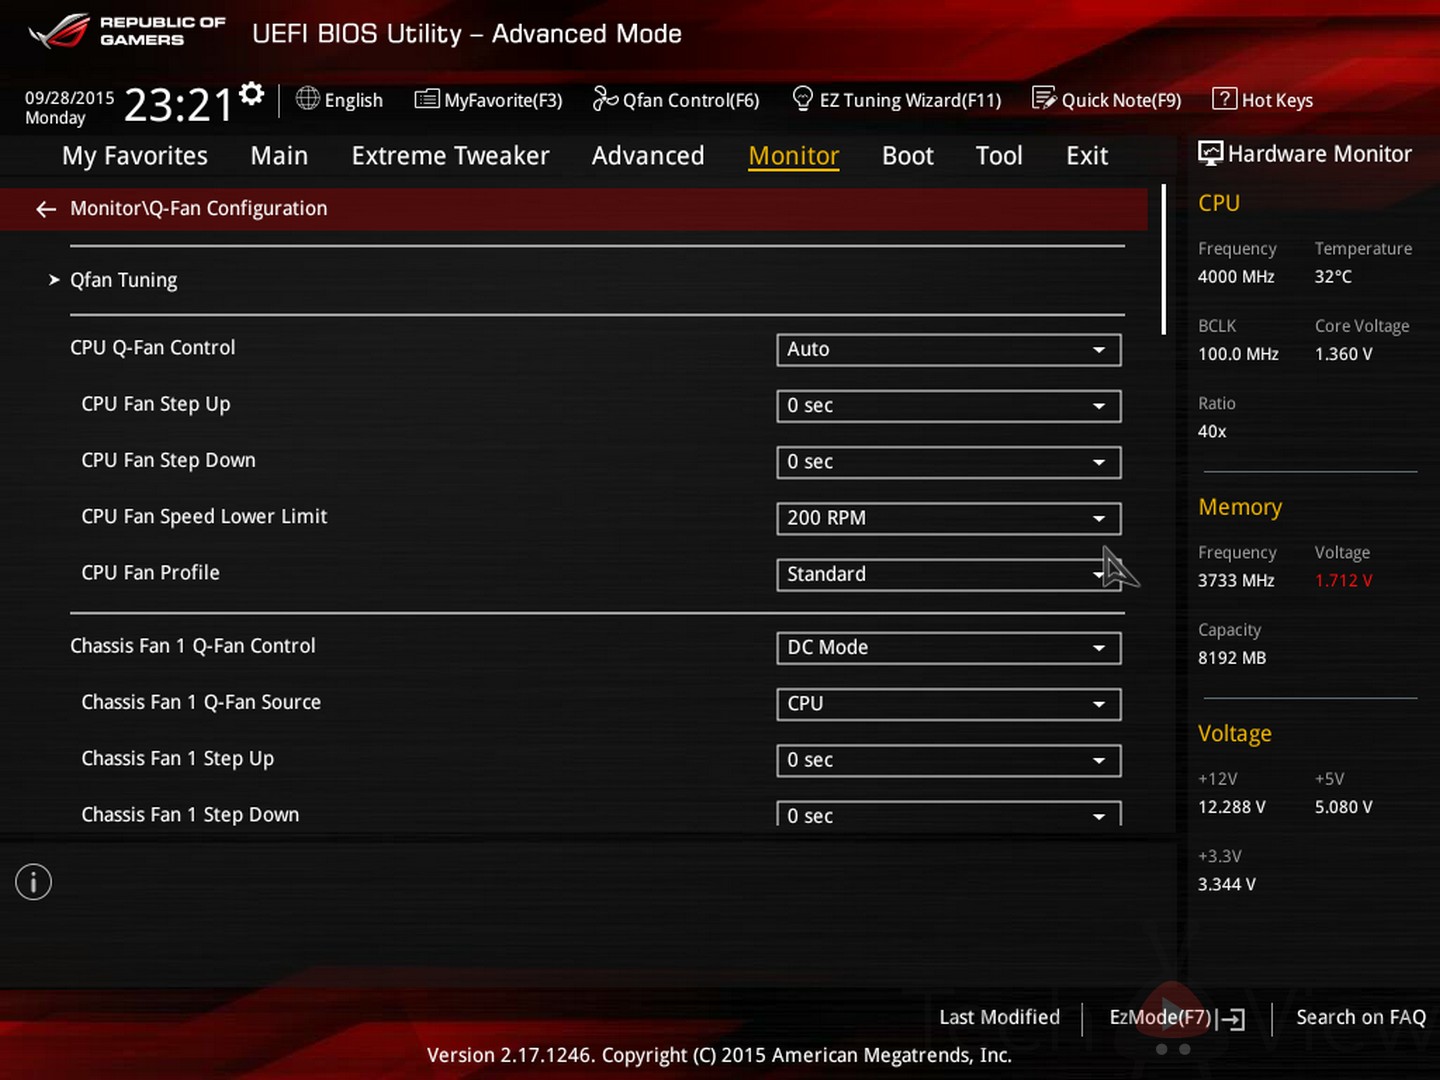Screen dimensions: 1440x1080
Task: Click the settings gear next to the clock
Action: [x=252, y=94]
